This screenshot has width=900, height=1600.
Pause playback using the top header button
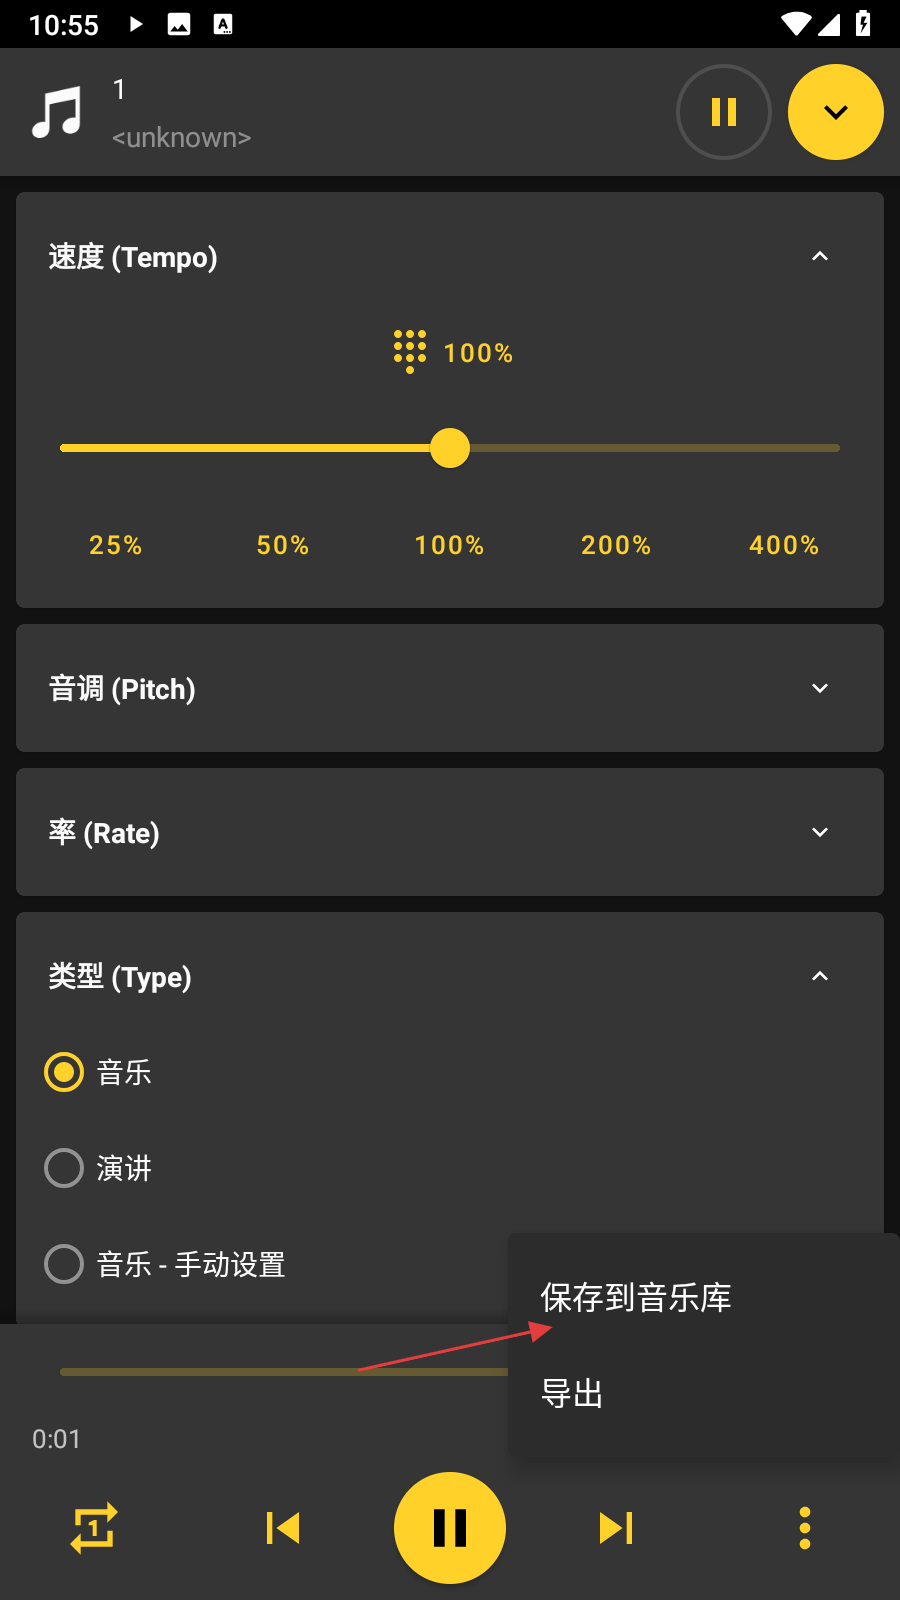pos(723,112)
